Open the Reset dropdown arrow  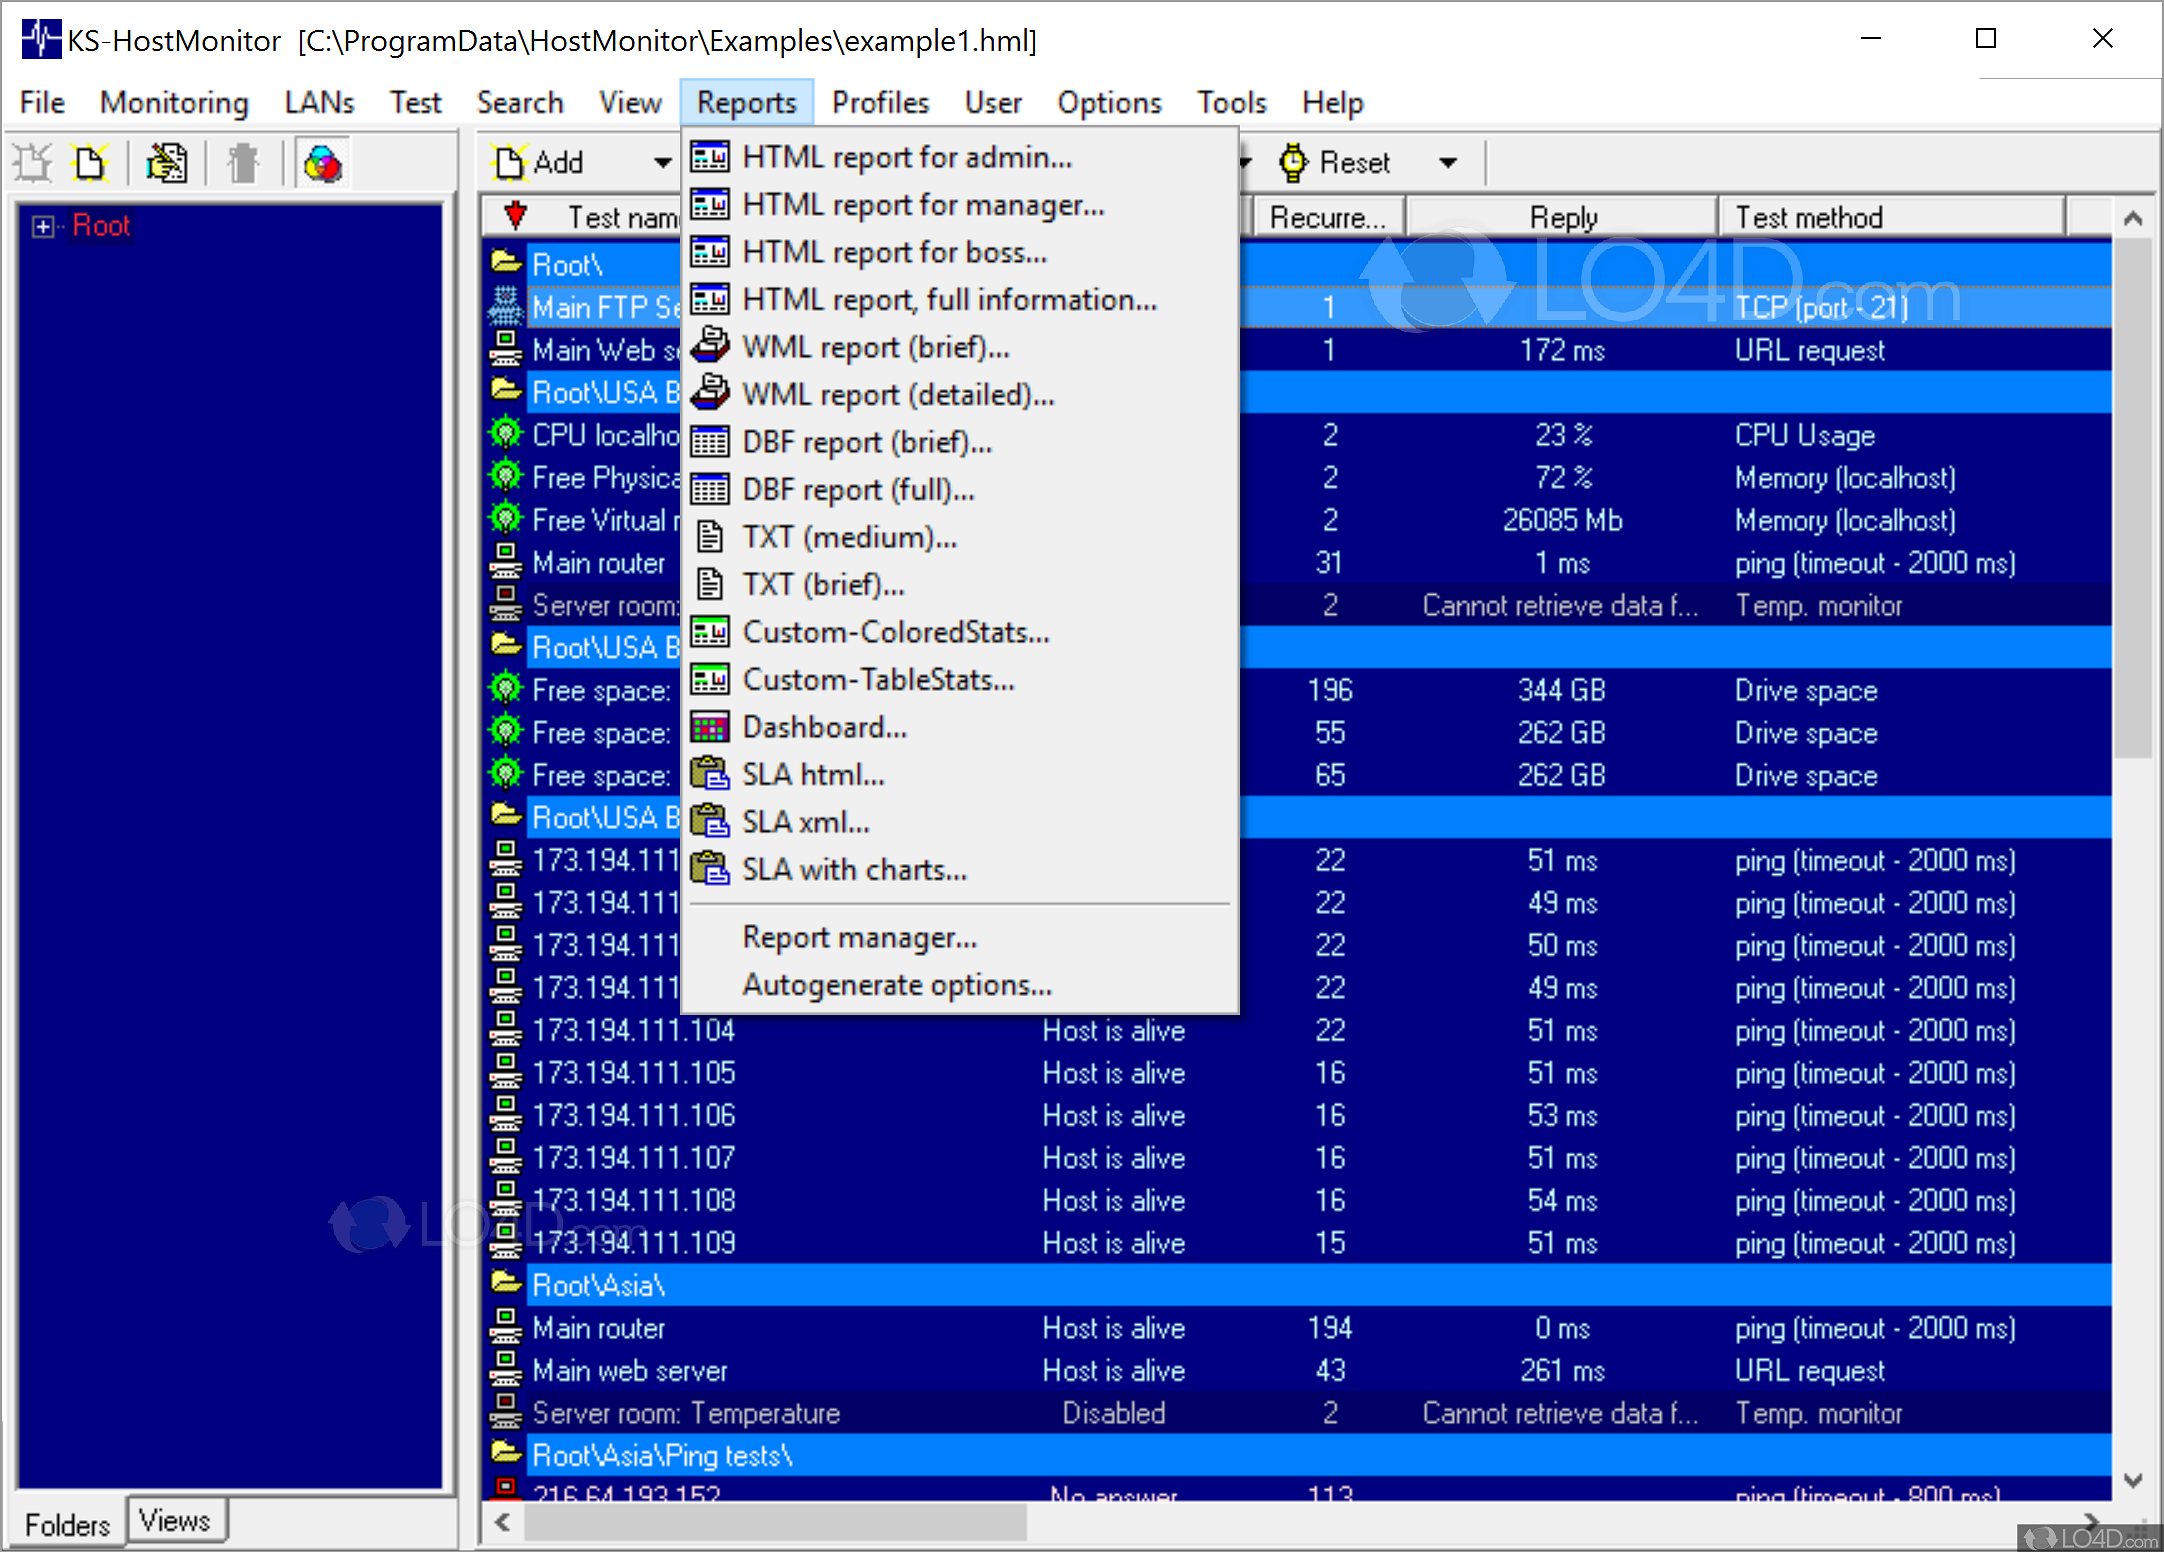(1447, 163)
